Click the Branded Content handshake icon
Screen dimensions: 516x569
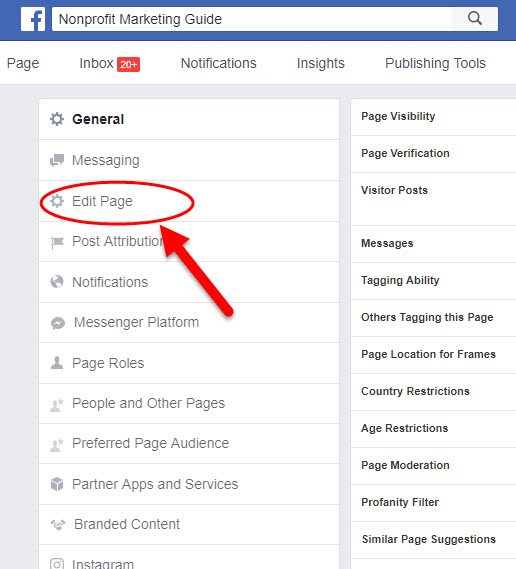point(58,524)
